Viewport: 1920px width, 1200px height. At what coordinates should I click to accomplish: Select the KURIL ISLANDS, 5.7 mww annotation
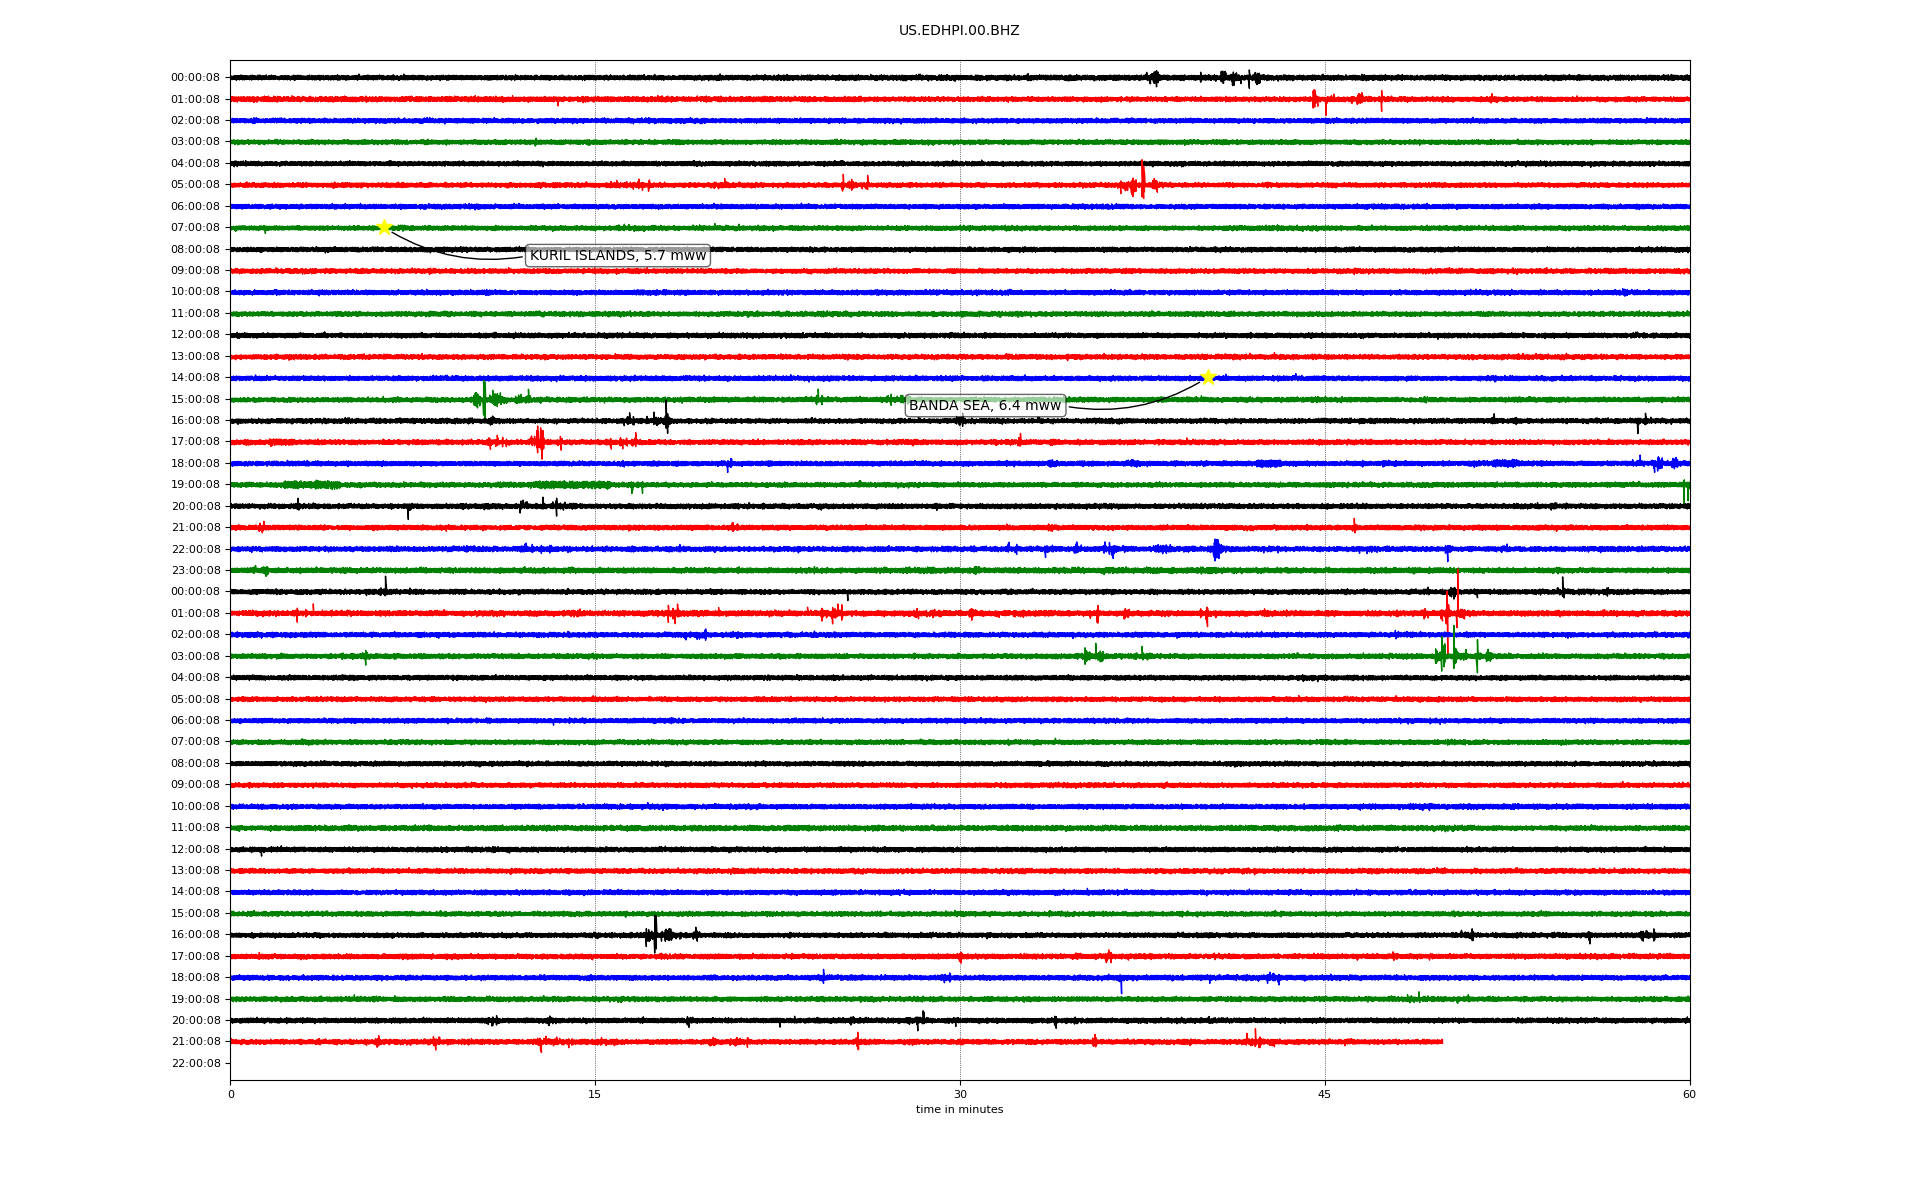[x=617, y=256]
